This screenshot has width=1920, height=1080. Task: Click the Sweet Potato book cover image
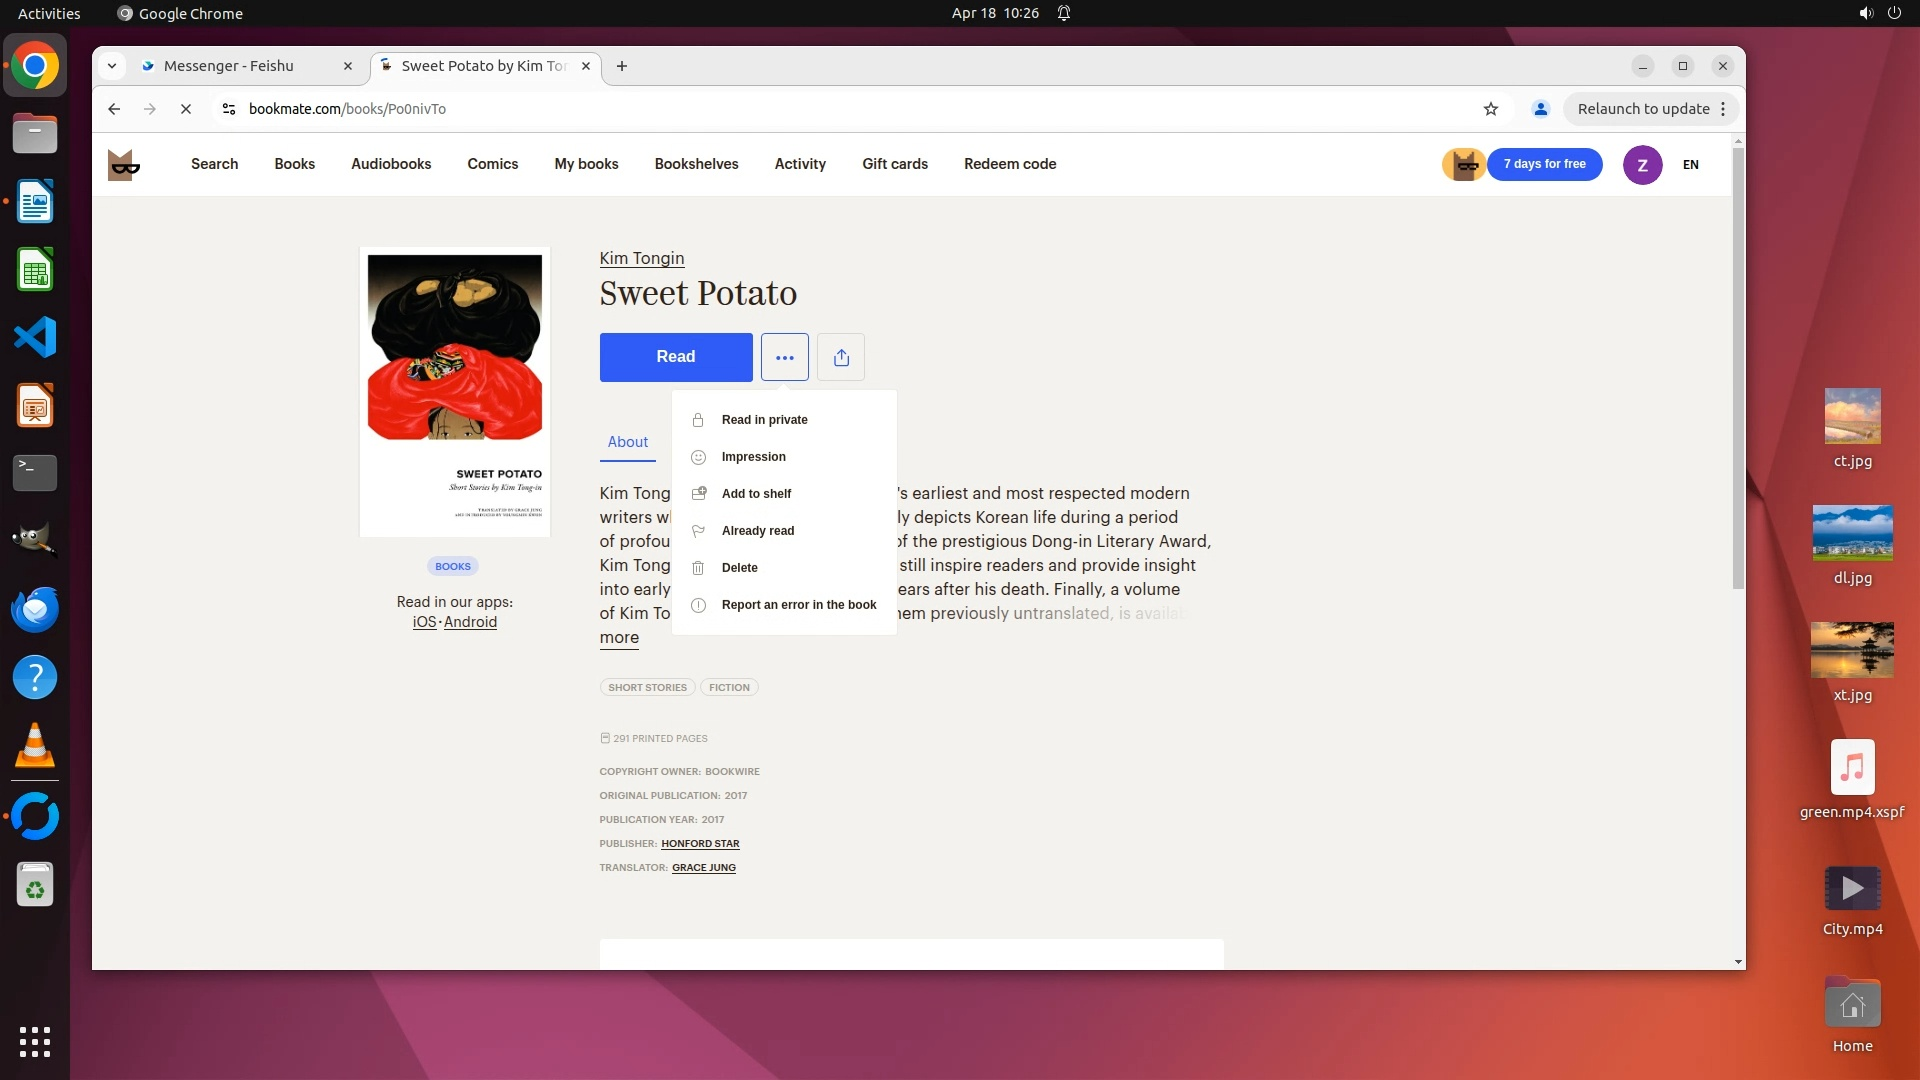point(455,391)
